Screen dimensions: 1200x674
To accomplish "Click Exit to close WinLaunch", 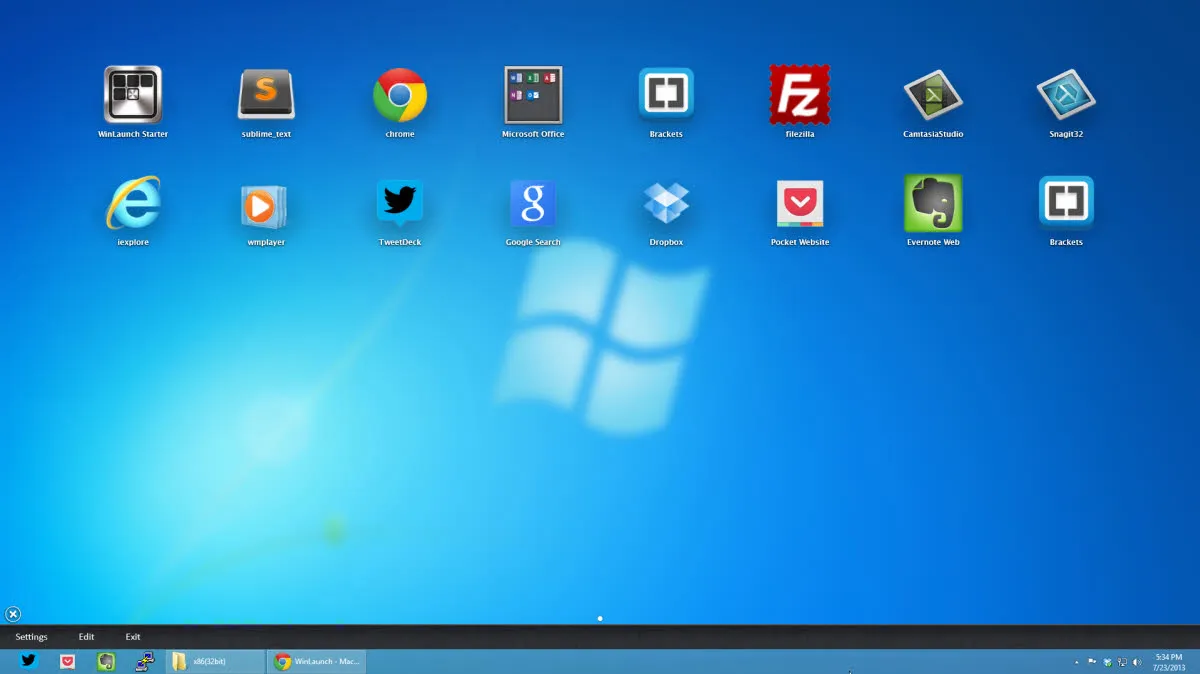I will pos(132,636).
